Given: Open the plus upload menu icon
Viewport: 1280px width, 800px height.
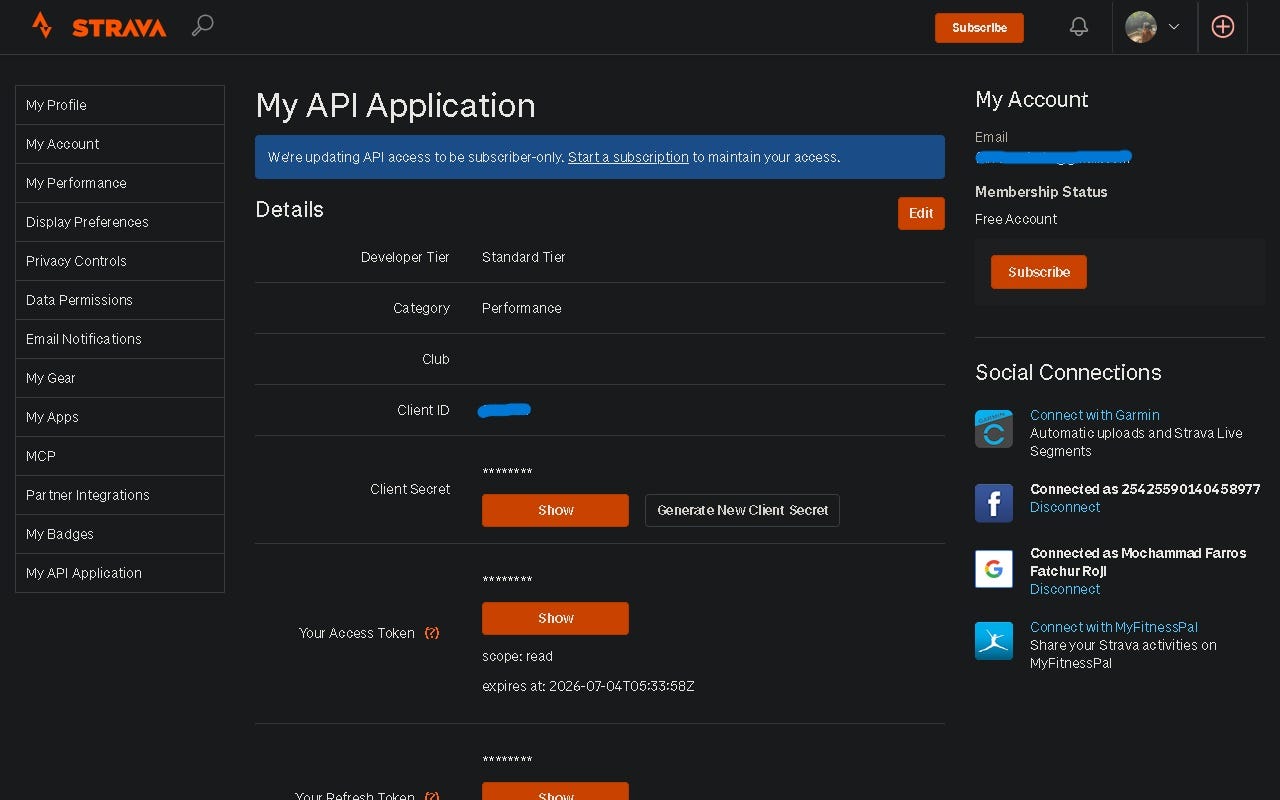Looking at the screenshot, I should (x=1222, y=27).
